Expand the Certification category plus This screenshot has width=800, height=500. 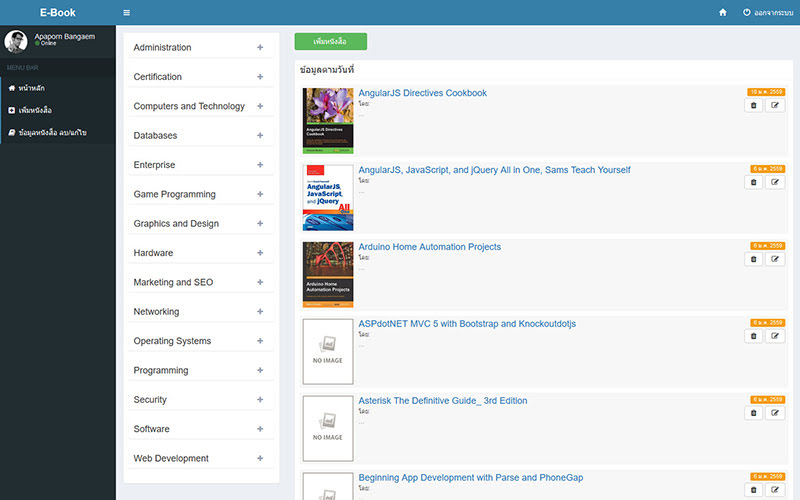pyautogui.click(x=260, y=77)
